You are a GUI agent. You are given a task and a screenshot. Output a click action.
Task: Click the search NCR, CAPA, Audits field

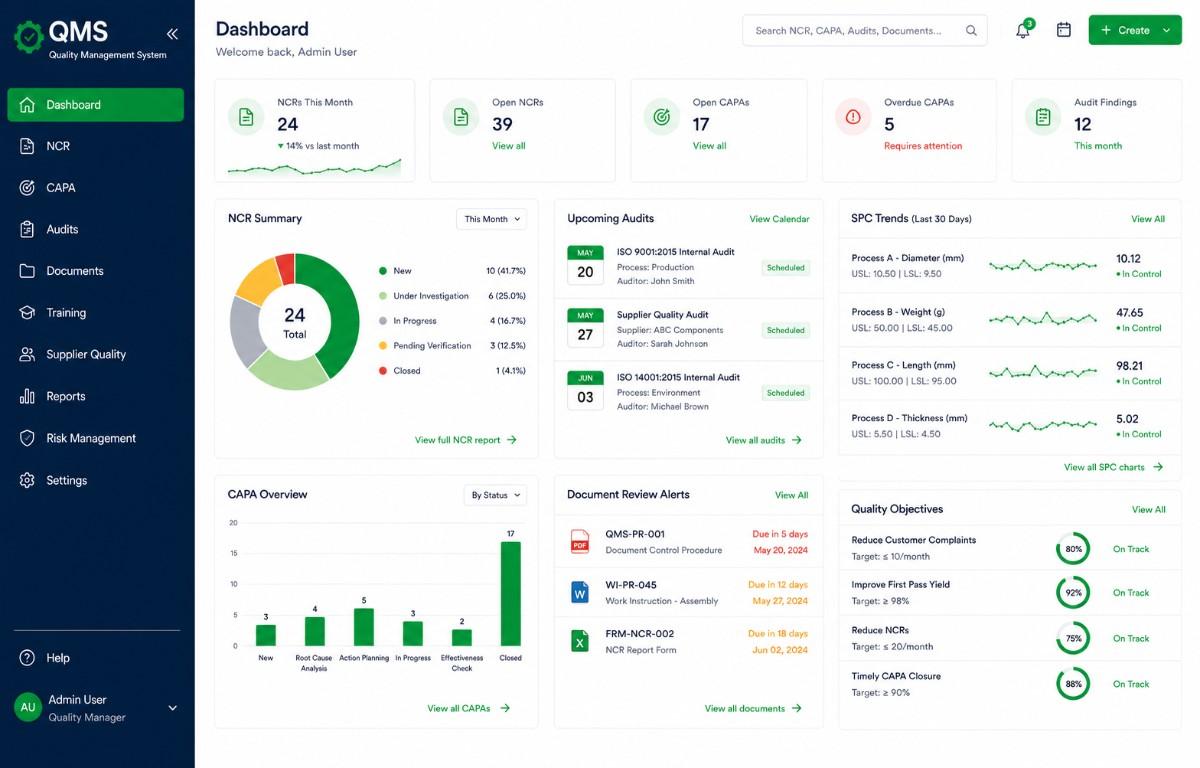coord(864,31)
